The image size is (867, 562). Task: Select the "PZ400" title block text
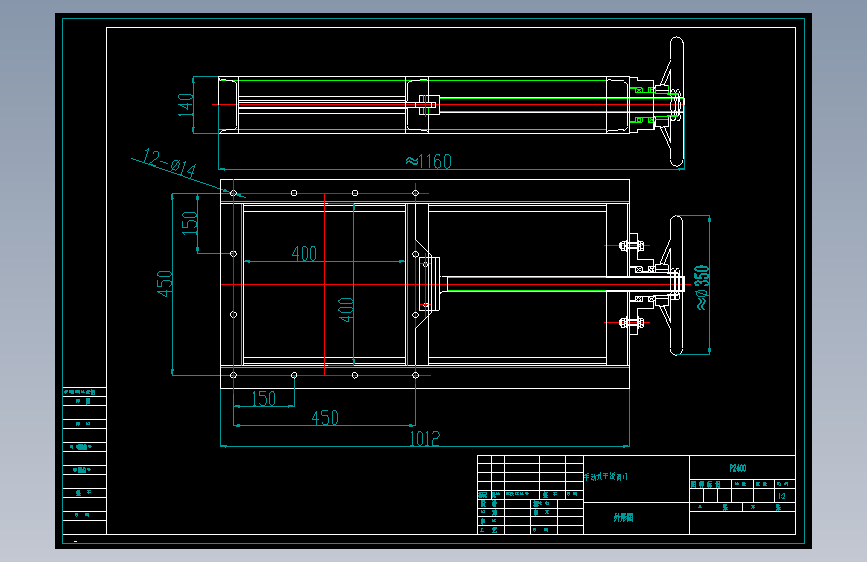pyautogui.click(x=738, y=468)
